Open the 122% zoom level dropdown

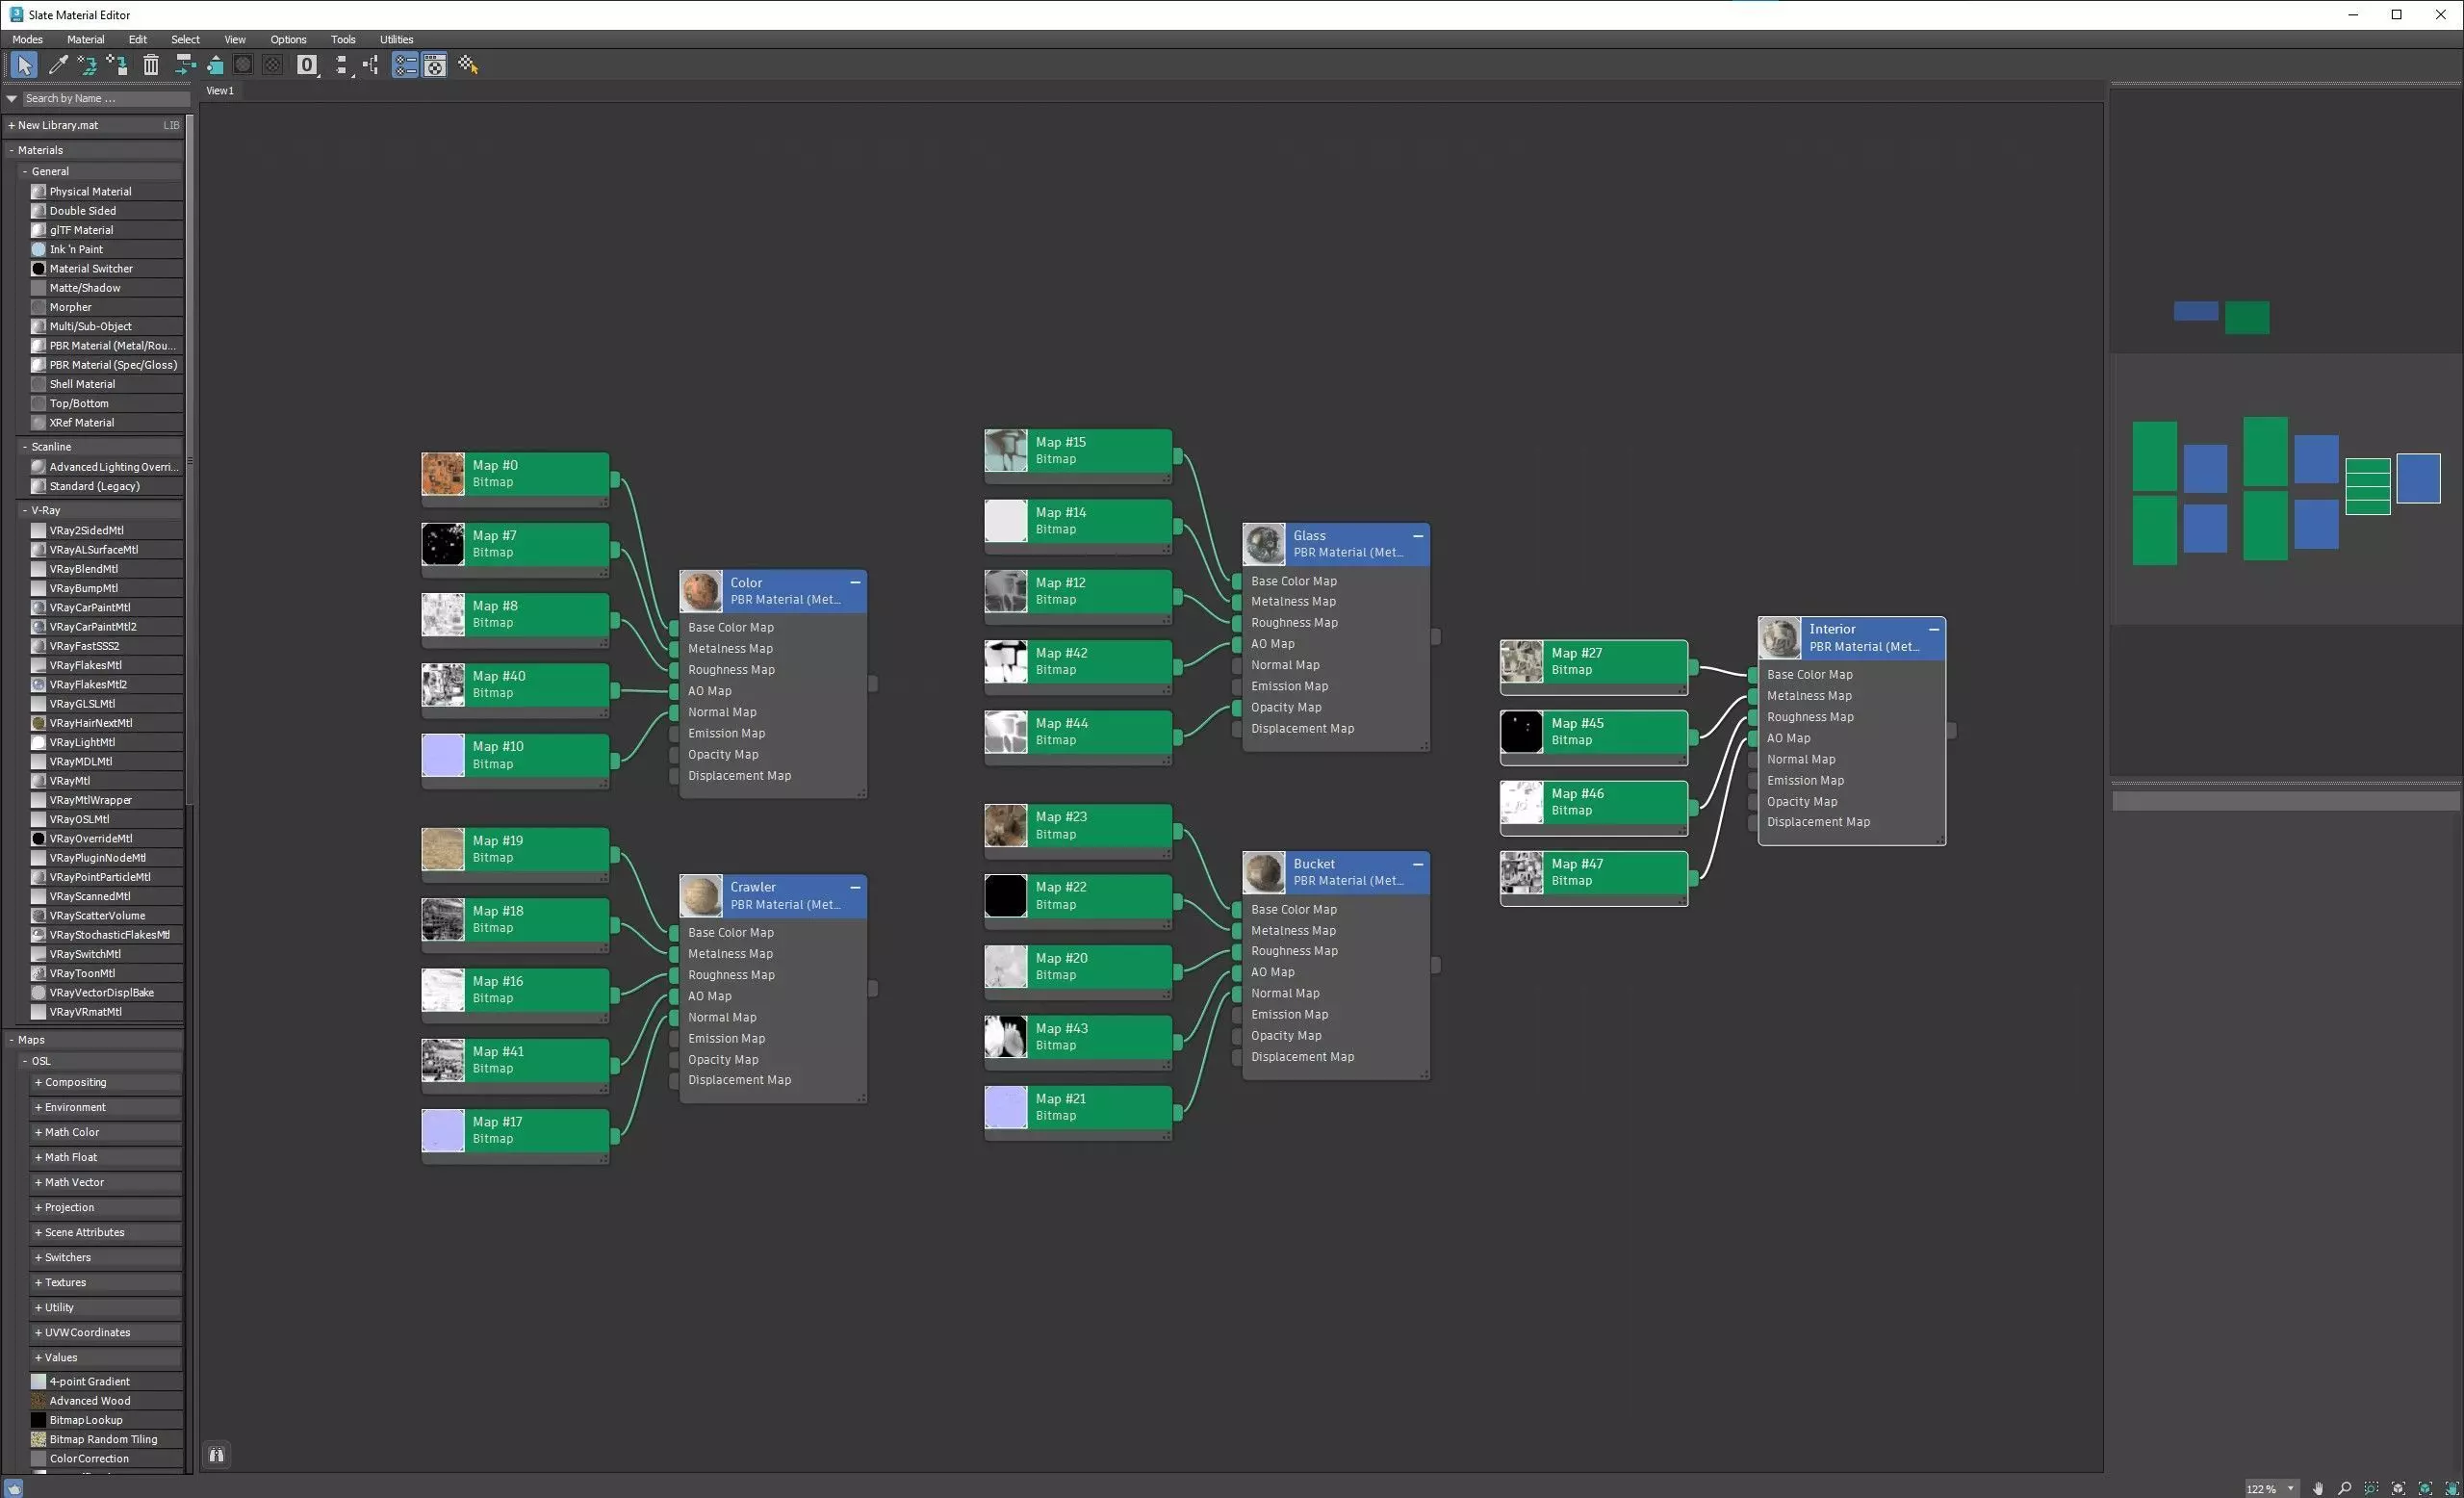[x=2290, y=1488]
